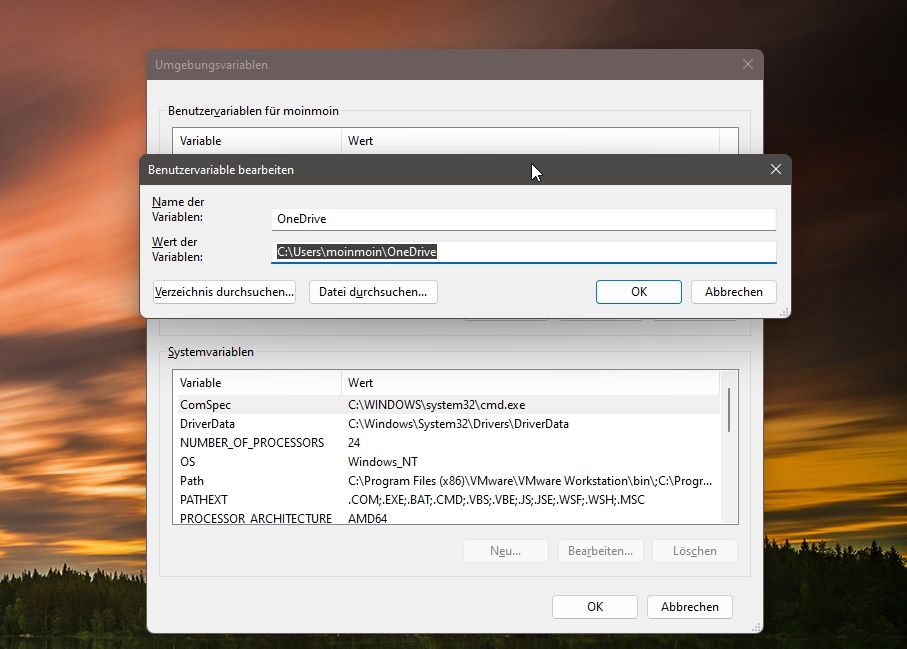The height and width of the screenshot is (649, 907).
Task: Cancel edit dialog with Abbrechen
Action: (x=733, y=292)
